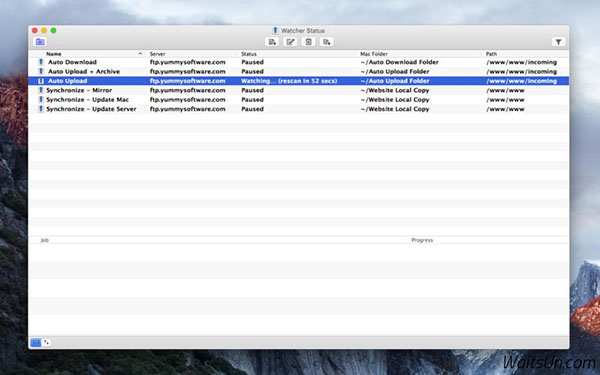Screen dimensions: 600x375
Task: Switch to the second bottom-left view button
Action: [46, 342]
